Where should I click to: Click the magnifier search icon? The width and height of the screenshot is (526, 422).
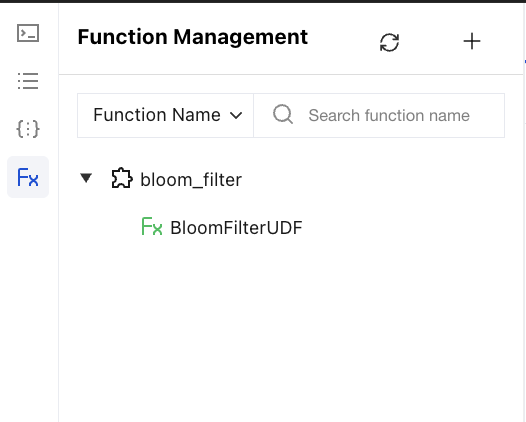tap(283, 114)
